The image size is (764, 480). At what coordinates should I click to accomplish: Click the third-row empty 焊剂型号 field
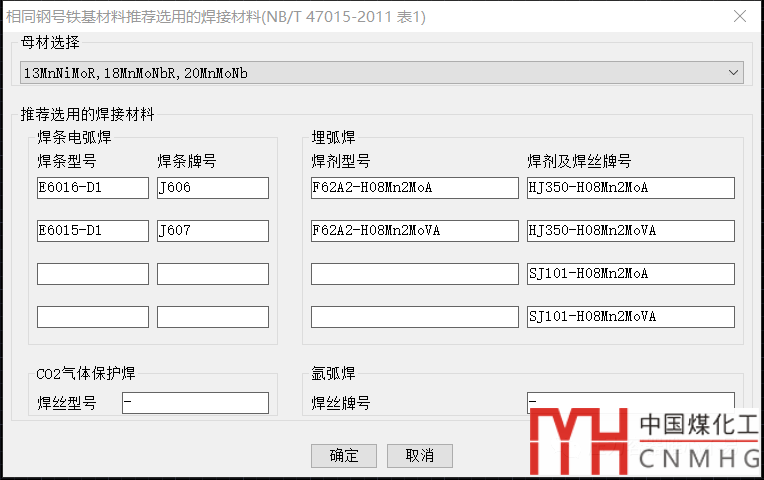(x=414, y=274)
